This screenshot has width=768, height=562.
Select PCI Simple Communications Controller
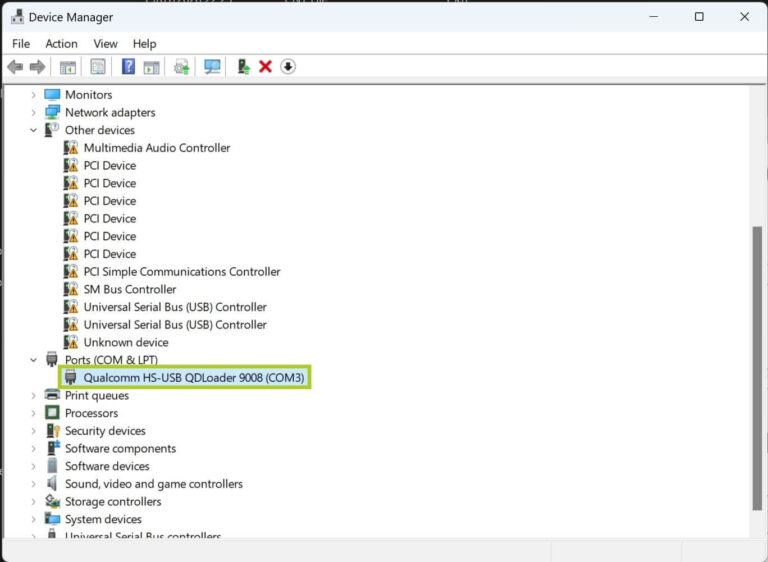click(x=181, y=272)
